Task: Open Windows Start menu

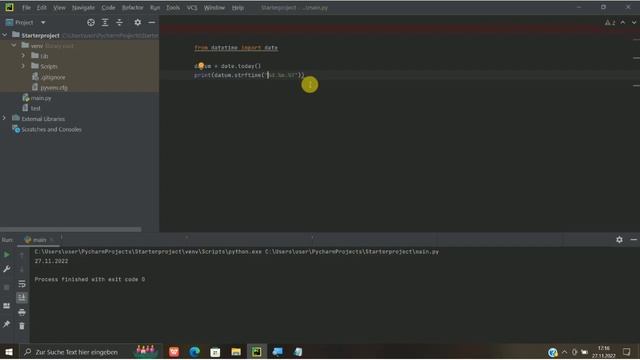Action: click(x=9, y=352)
